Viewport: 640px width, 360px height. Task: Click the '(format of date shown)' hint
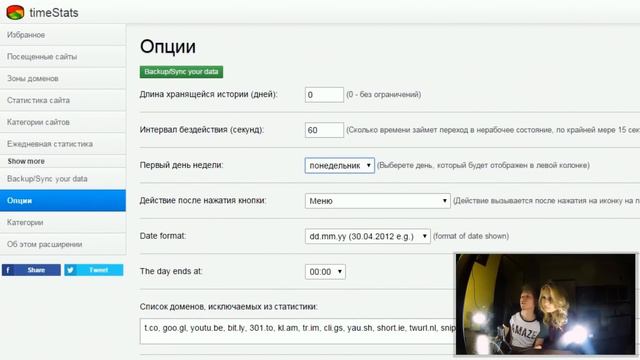tap(471, 236)
